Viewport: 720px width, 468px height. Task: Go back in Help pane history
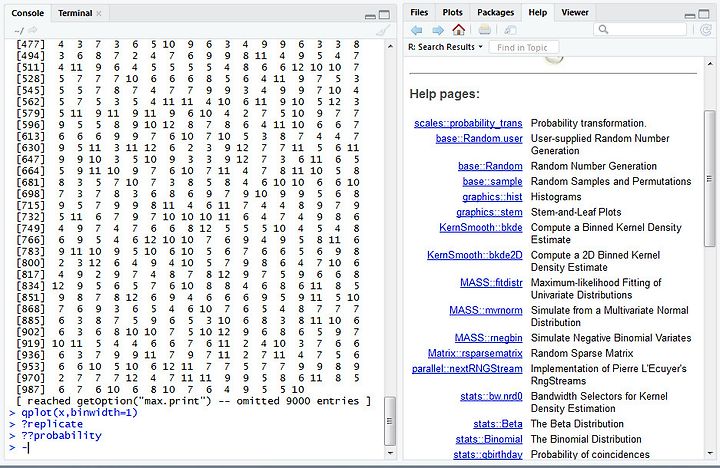[416, 30]
